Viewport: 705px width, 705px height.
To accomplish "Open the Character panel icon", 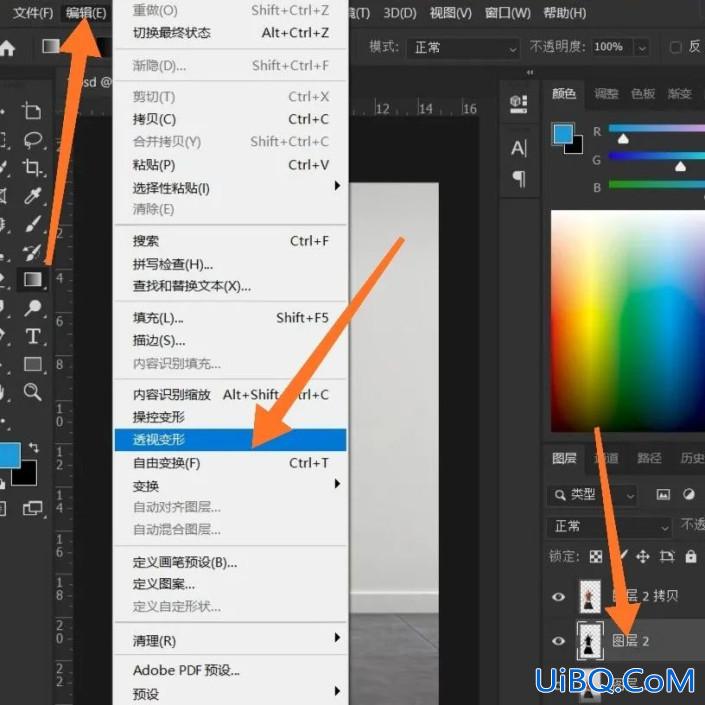I will pos(518,148).
